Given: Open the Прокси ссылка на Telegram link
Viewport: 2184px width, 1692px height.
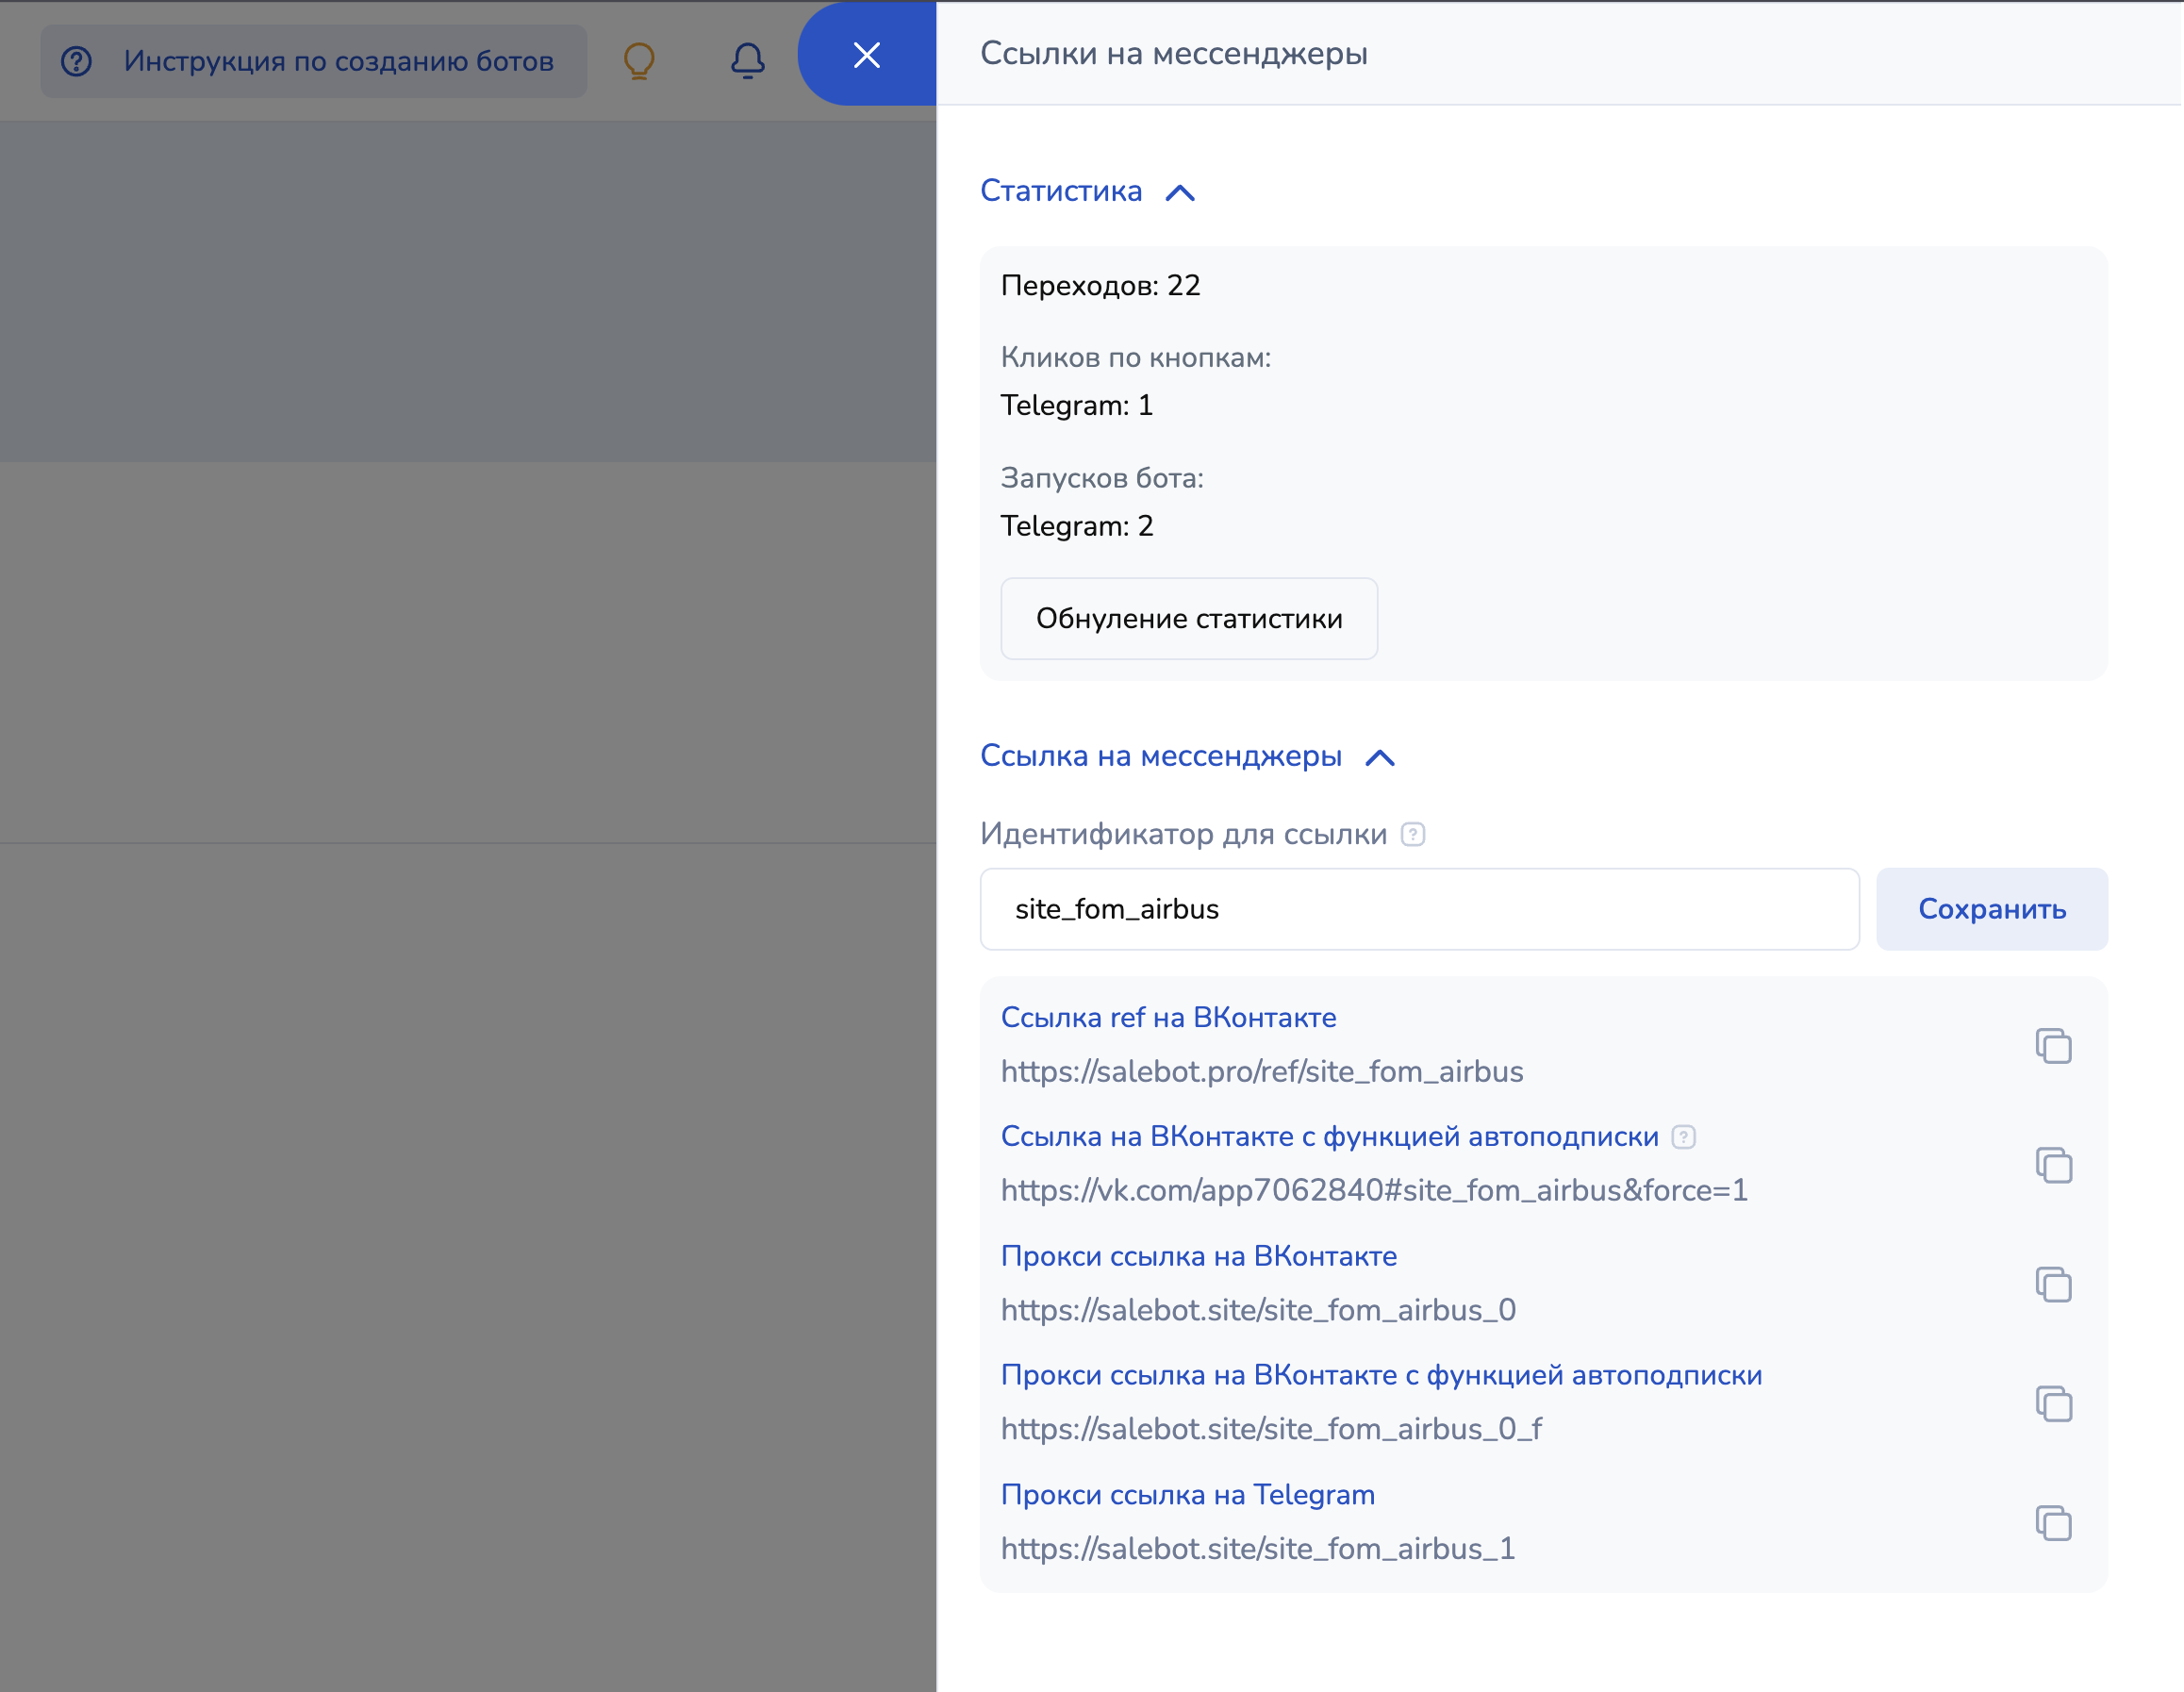Looking at the screenshot, I should (x=1187, y=1494).
